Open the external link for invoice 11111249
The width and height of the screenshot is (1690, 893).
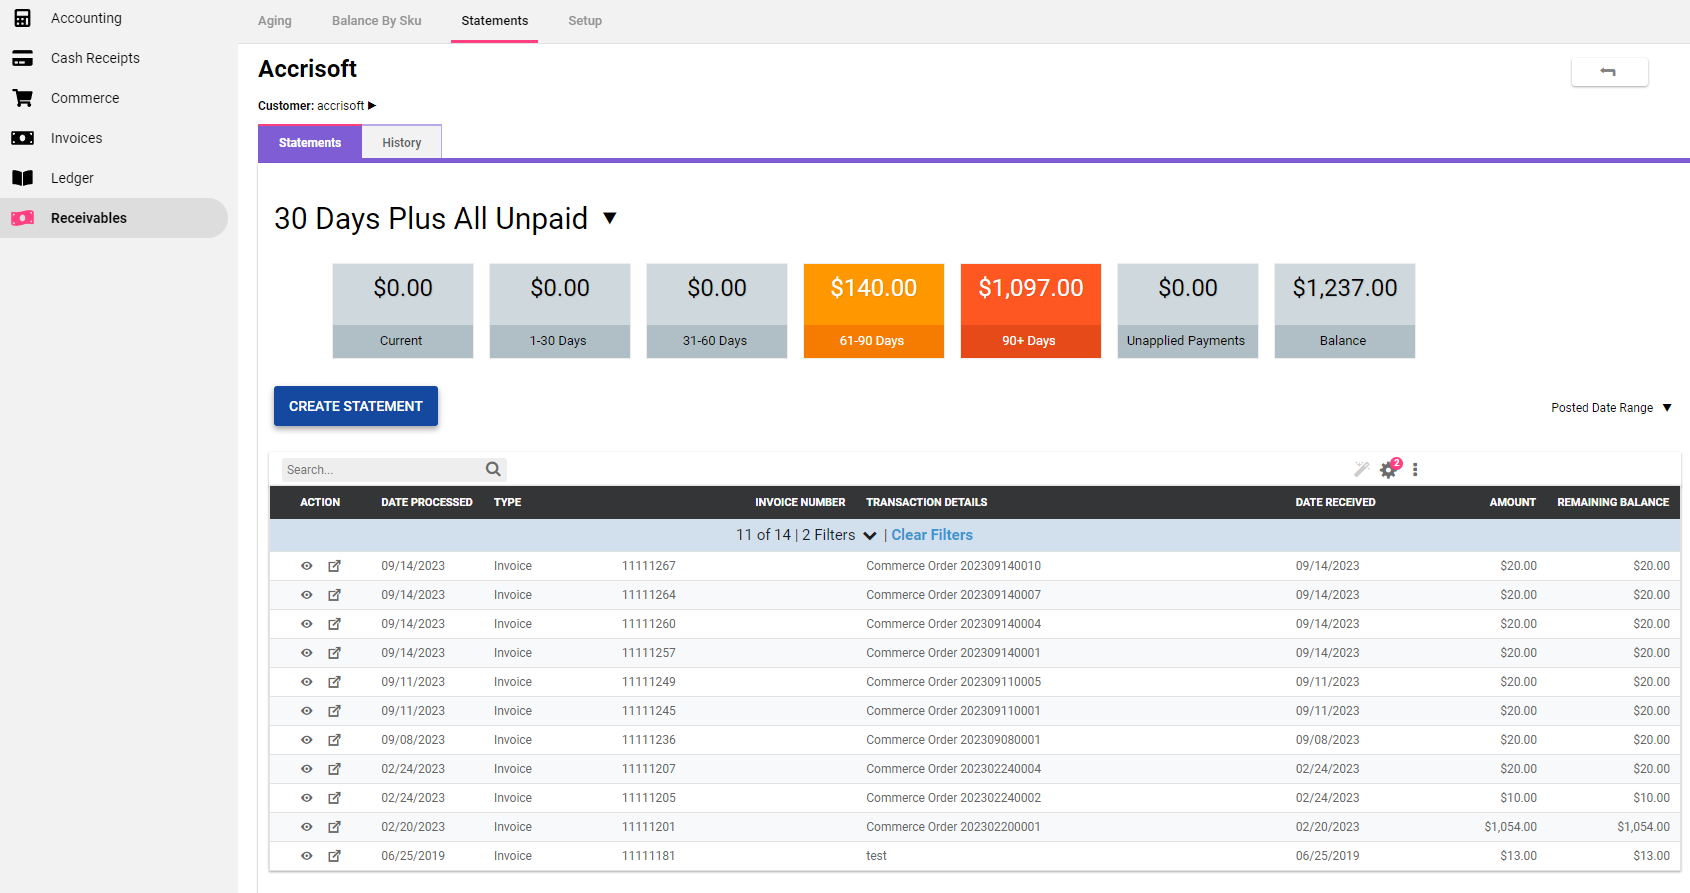(335, 682)
